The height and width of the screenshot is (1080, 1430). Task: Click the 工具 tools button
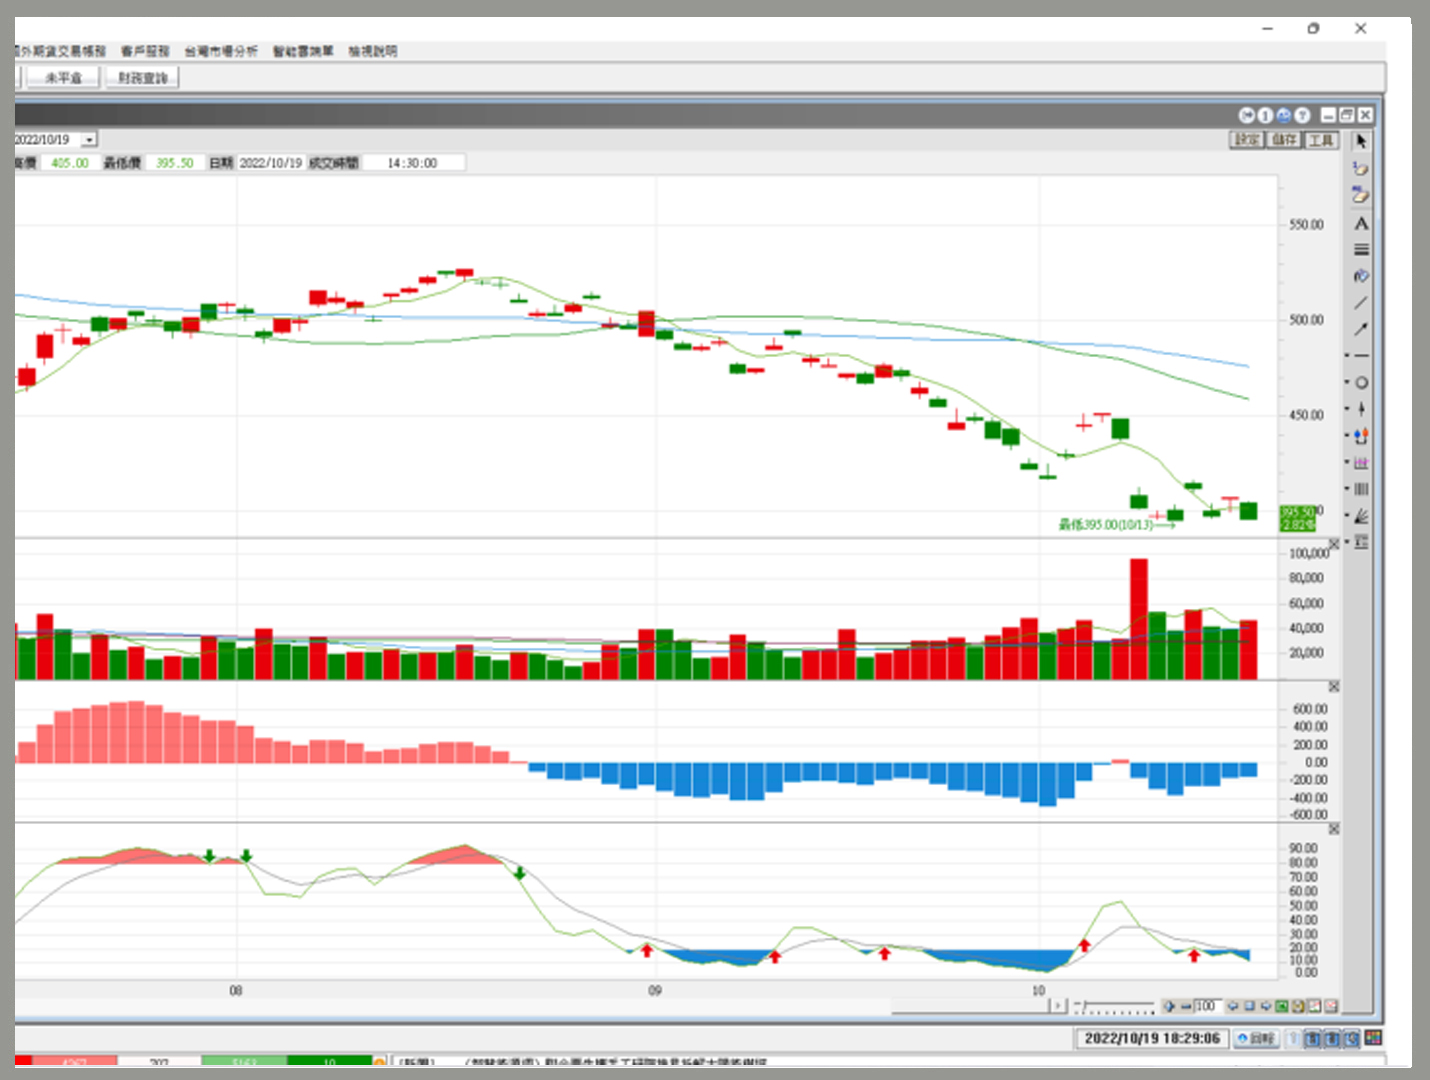point(1321,140)
